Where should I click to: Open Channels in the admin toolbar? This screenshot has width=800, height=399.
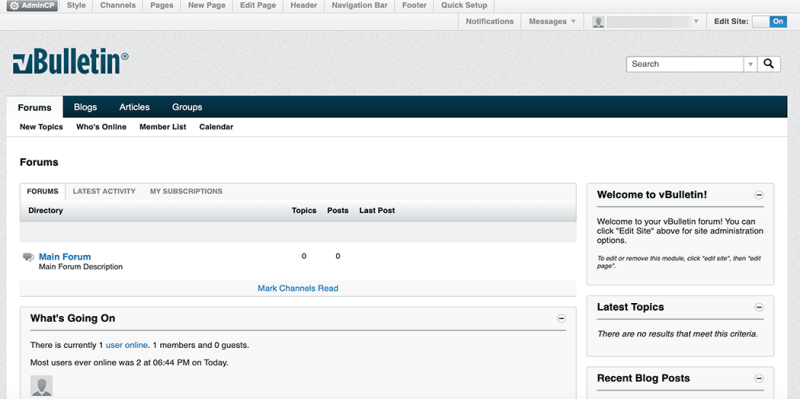click(118, 6)
